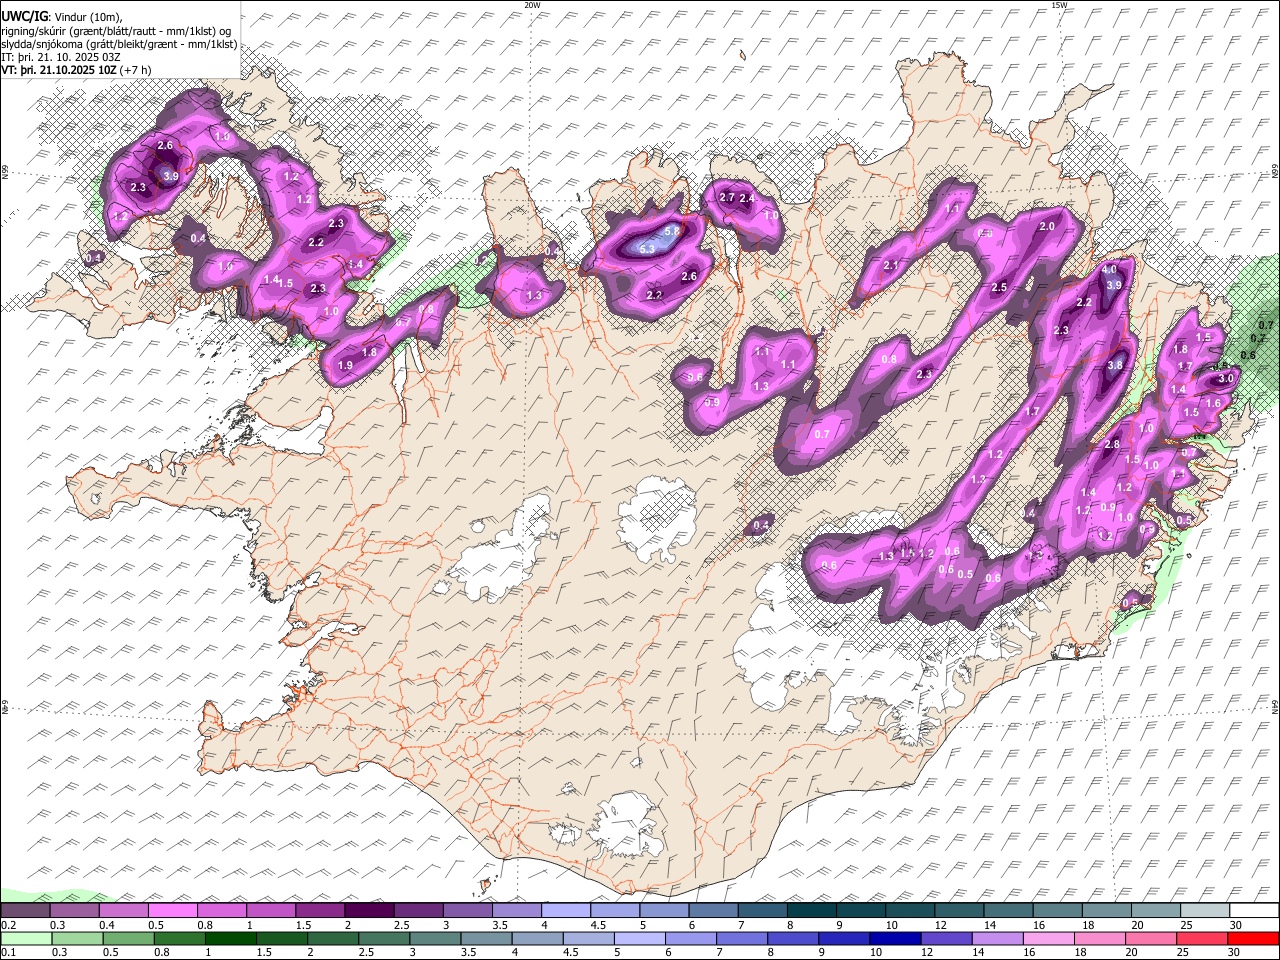This screenshot has width=1280, height=960.
Task: Click the 2.0 precipitation value on the map
Action: 1048,227
